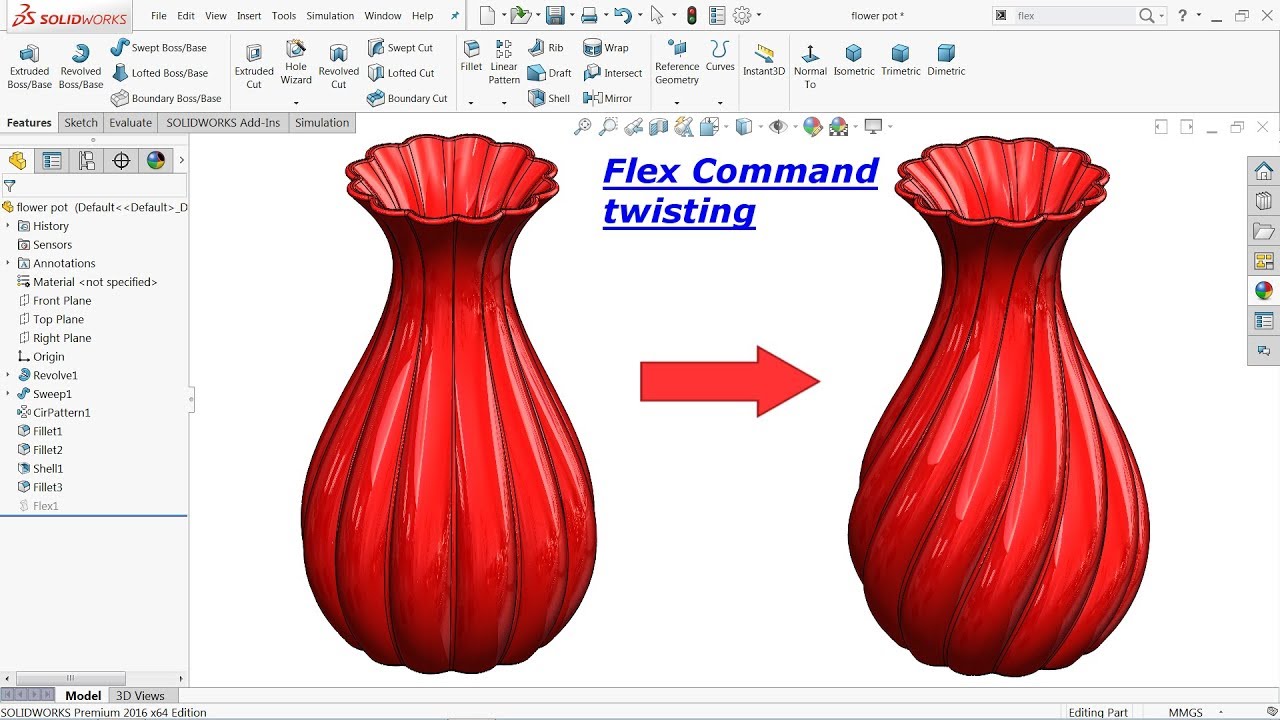Image resolution: width=1280 pixels, height=720 pixels.
Task: Open the ConfigurationManager tab
Action: click(x=87, y=161)
